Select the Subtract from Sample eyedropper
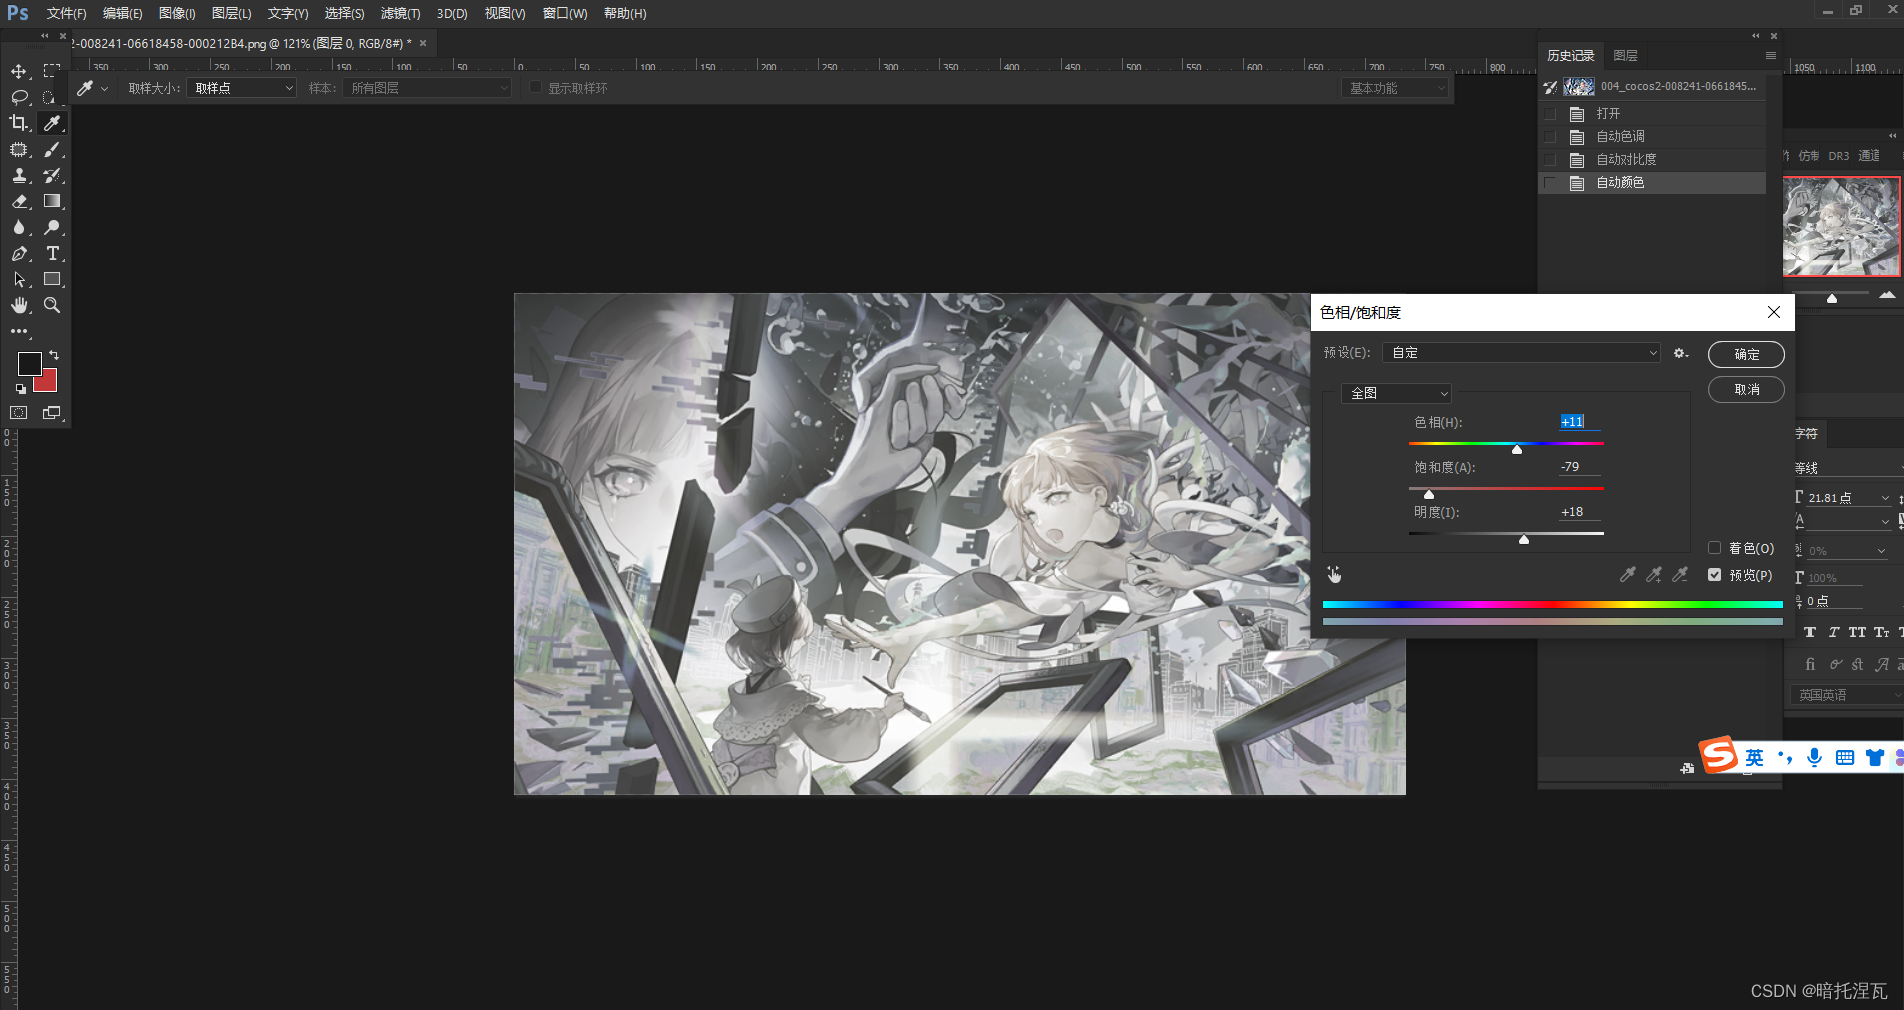1904x1010 pixels. point(1680,574)
